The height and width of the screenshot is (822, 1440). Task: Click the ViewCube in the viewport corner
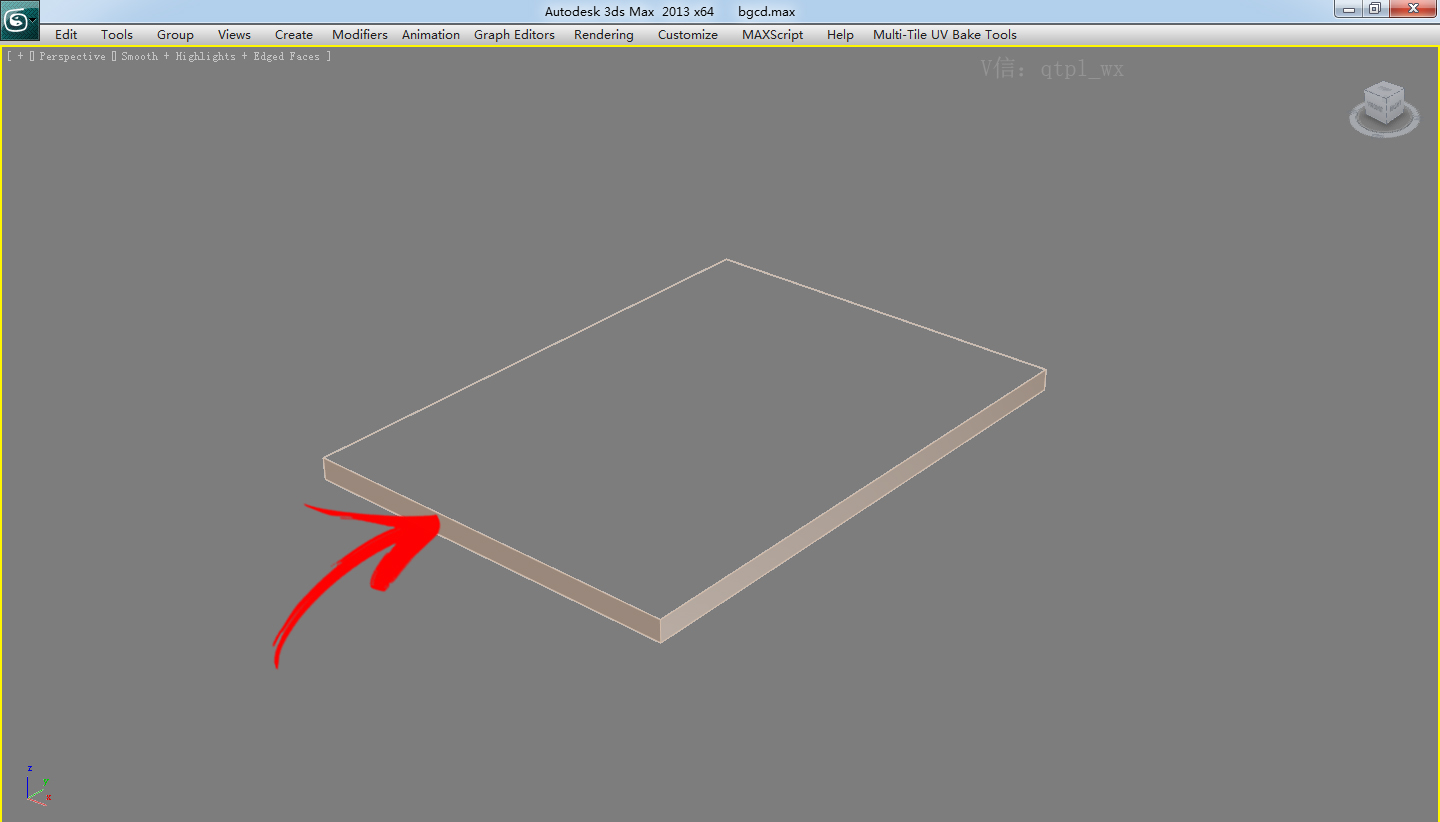tap(1384, 107)
